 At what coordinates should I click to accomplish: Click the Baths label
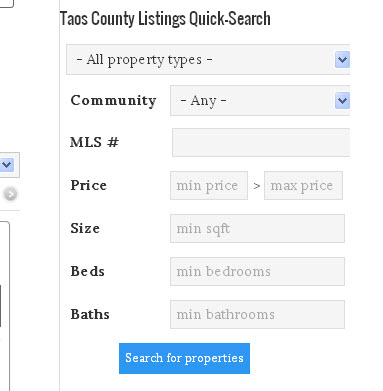[x=90, y=314]
